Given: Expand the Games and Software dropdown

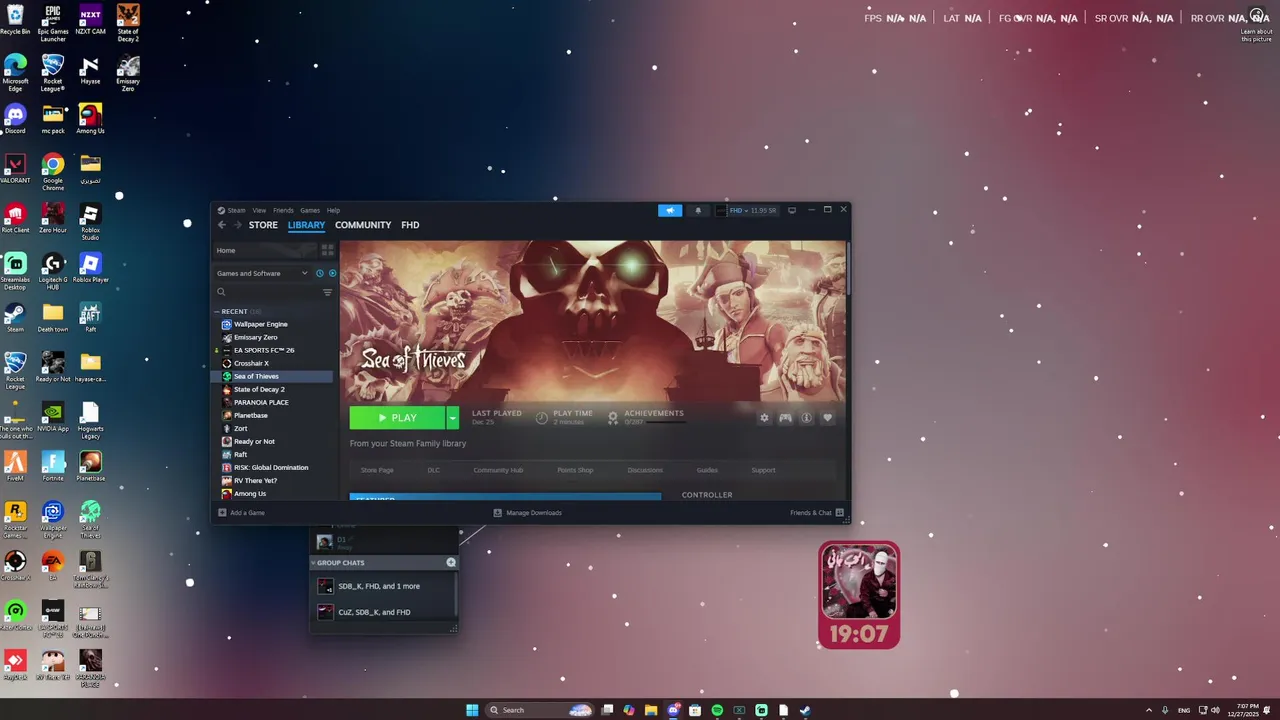Looking at the screenshot, I should [262, 273].
